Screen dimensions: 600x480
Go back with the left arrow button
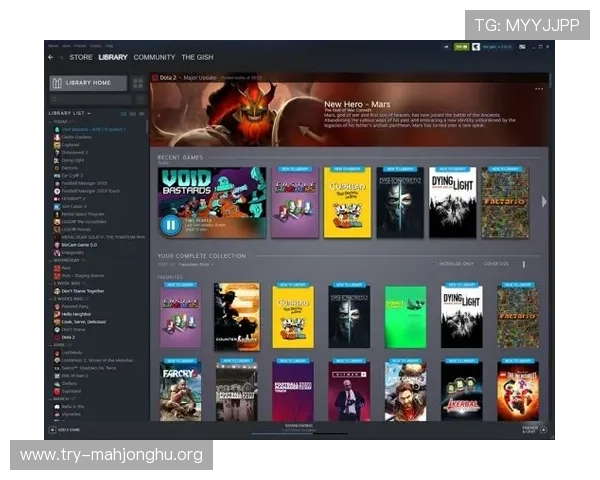(51, 57)
